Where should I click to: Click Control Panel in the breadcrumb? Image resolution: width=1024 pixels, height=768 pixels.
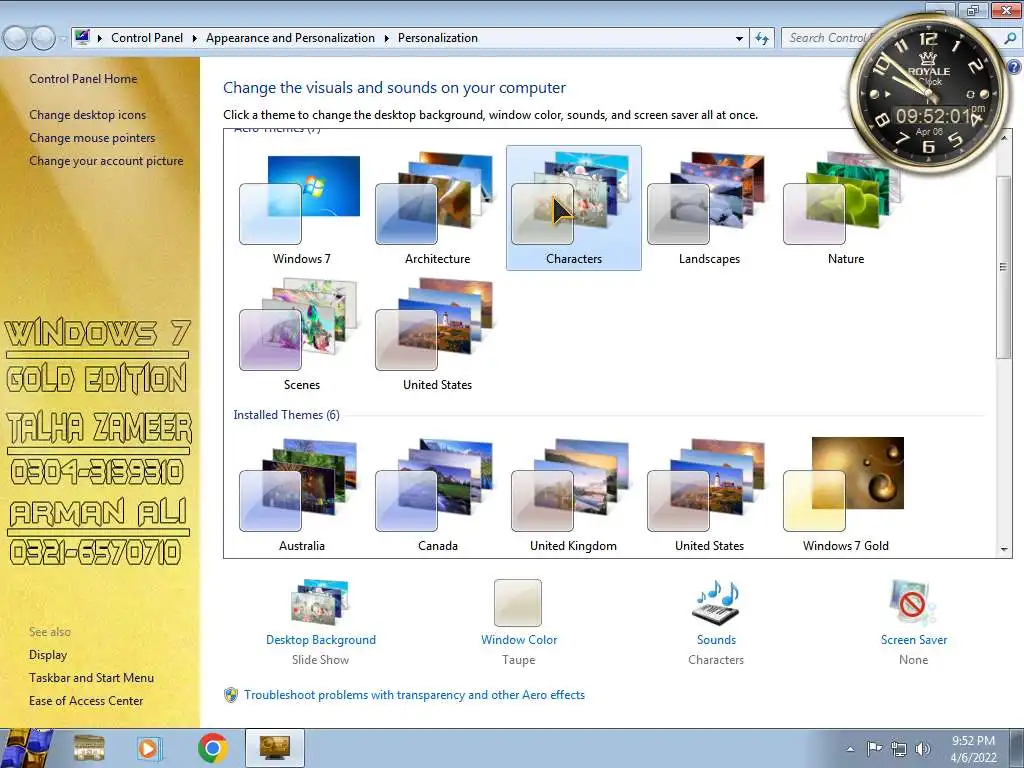(x=147, y=38)
